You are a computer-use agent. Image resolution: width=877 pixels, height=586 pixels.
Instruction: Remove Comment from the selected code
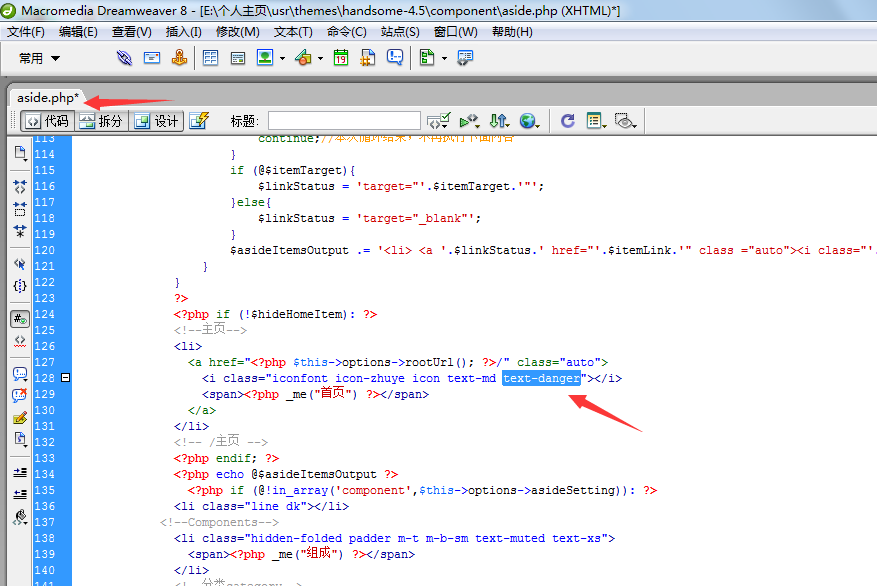click(20, 395)
